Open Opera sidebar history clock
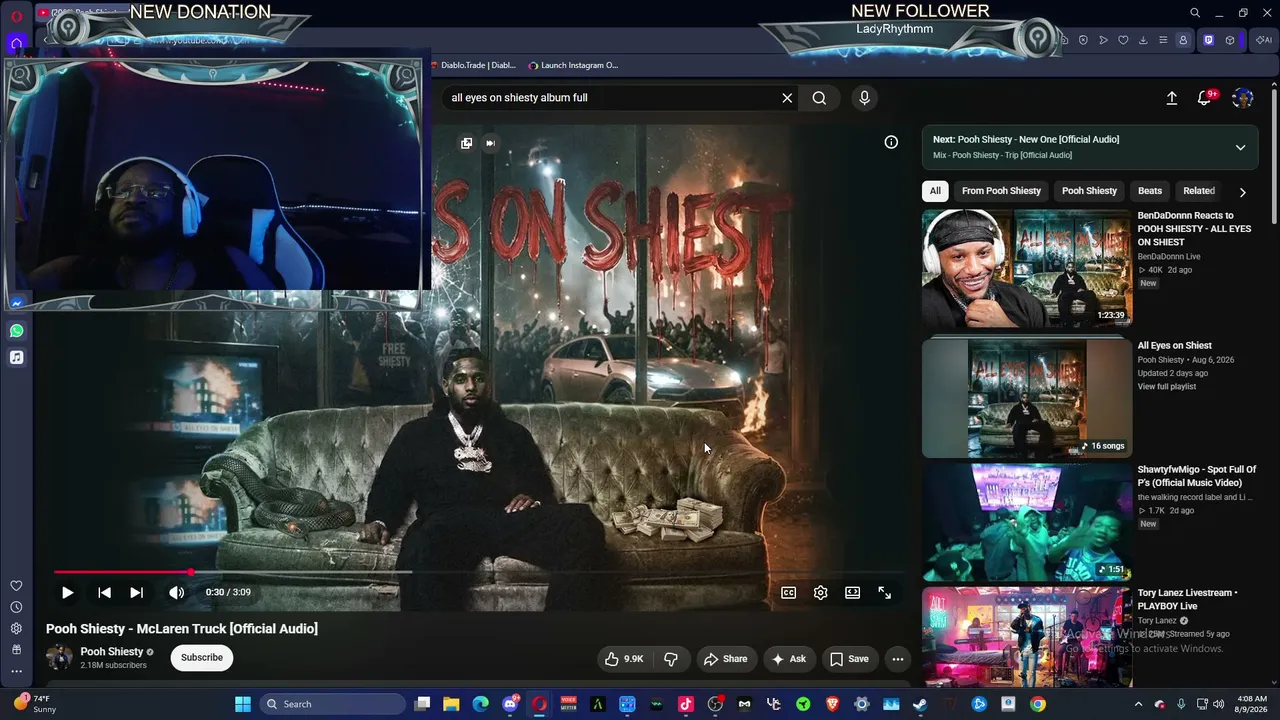Image resolution: width=1280 pixels, height=720 pixels. click(16, 607)
